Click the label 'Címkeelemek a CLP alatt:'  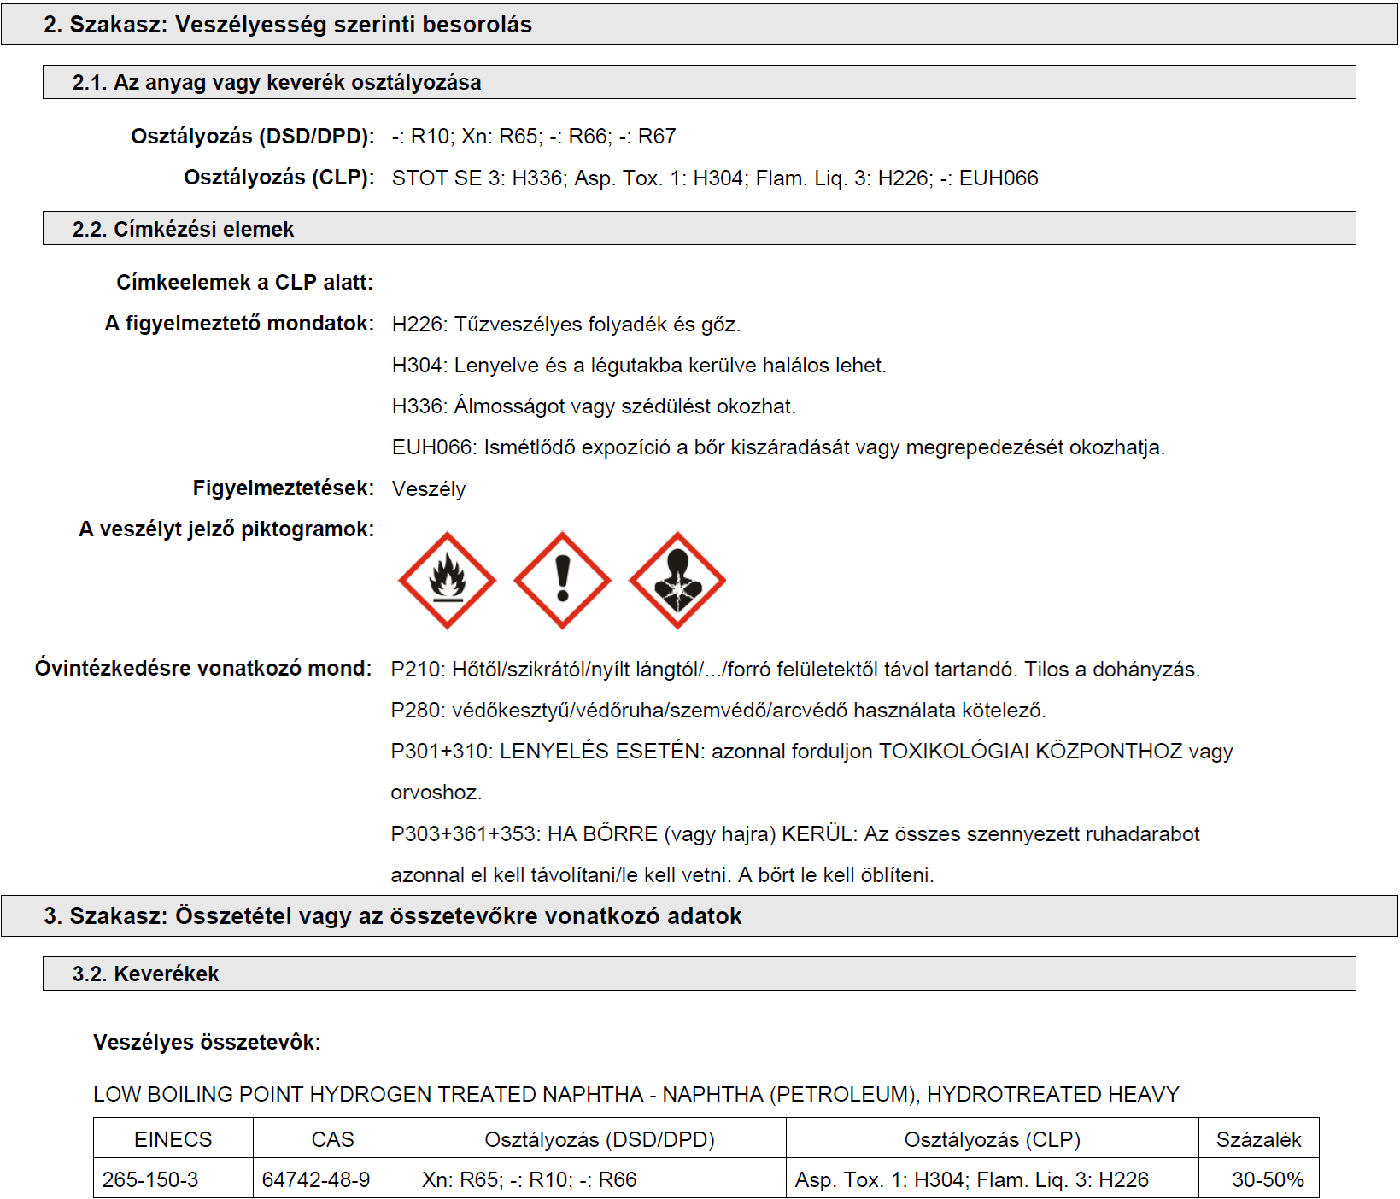pos(245,283)
